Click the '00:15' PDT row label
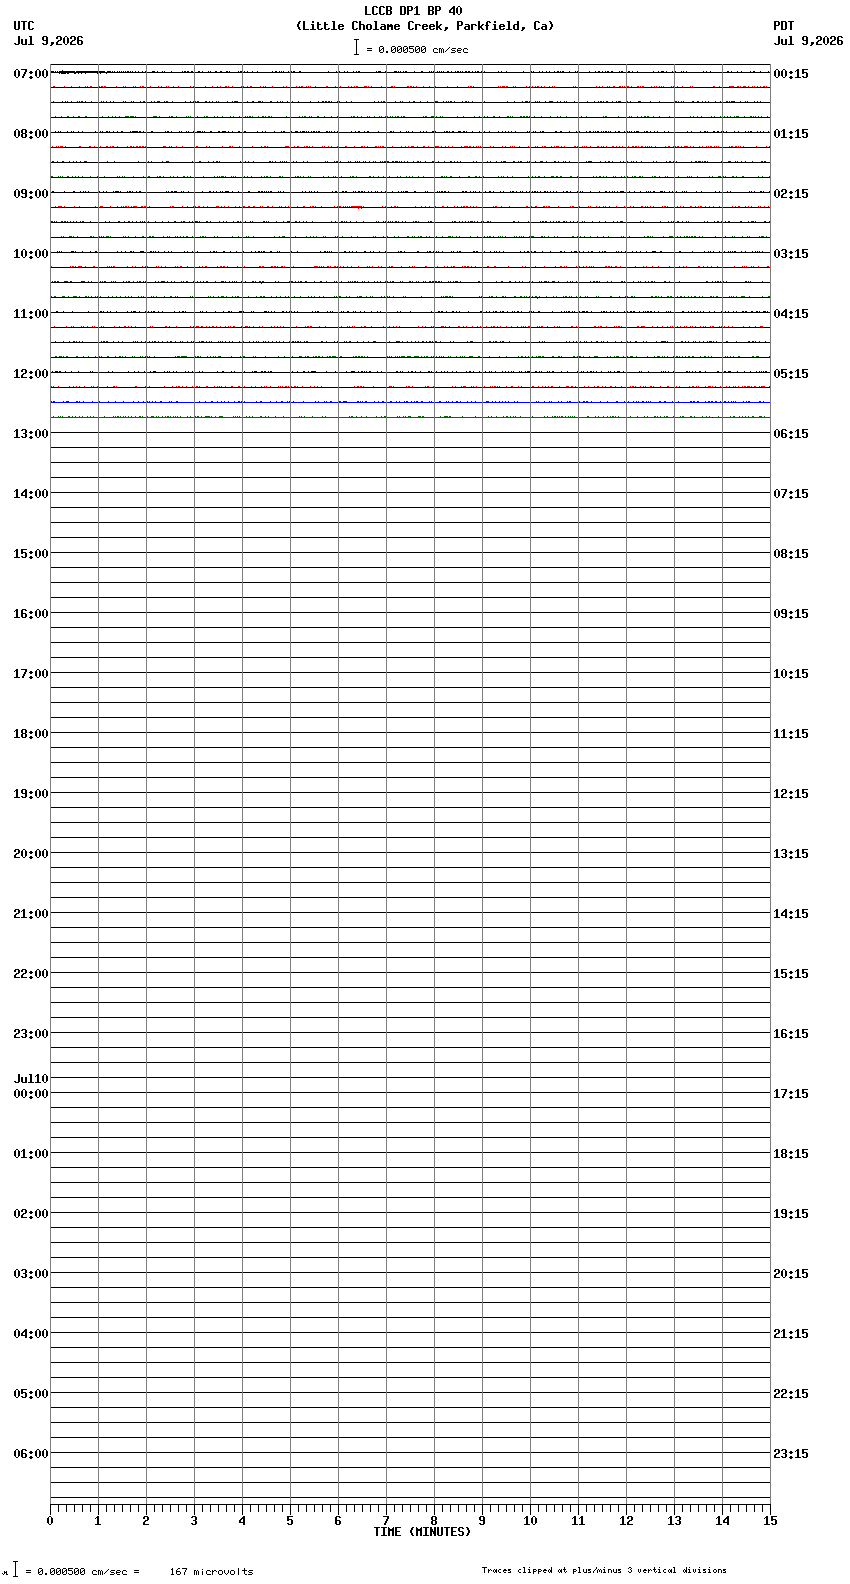Viewport: 850px width, 1584px height. coord(791,74)
